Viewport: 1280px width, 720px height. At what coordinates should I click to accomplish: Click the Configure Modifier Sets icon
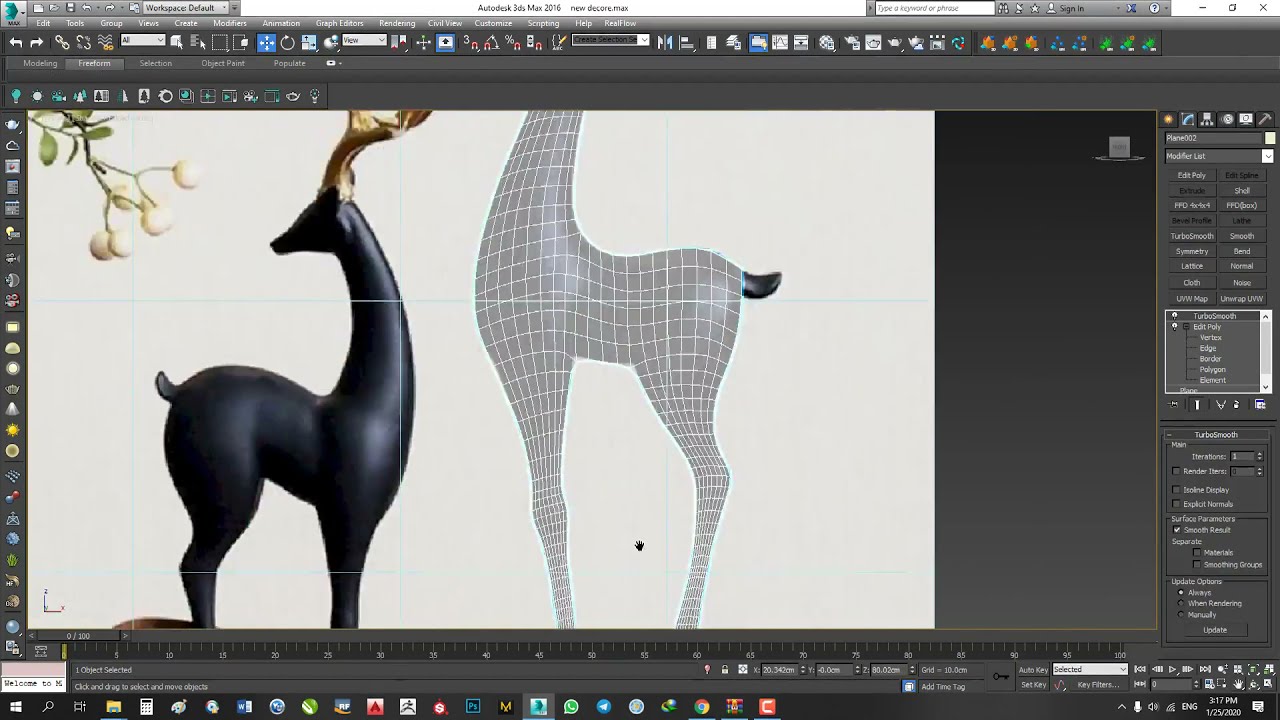point(1260,404)
